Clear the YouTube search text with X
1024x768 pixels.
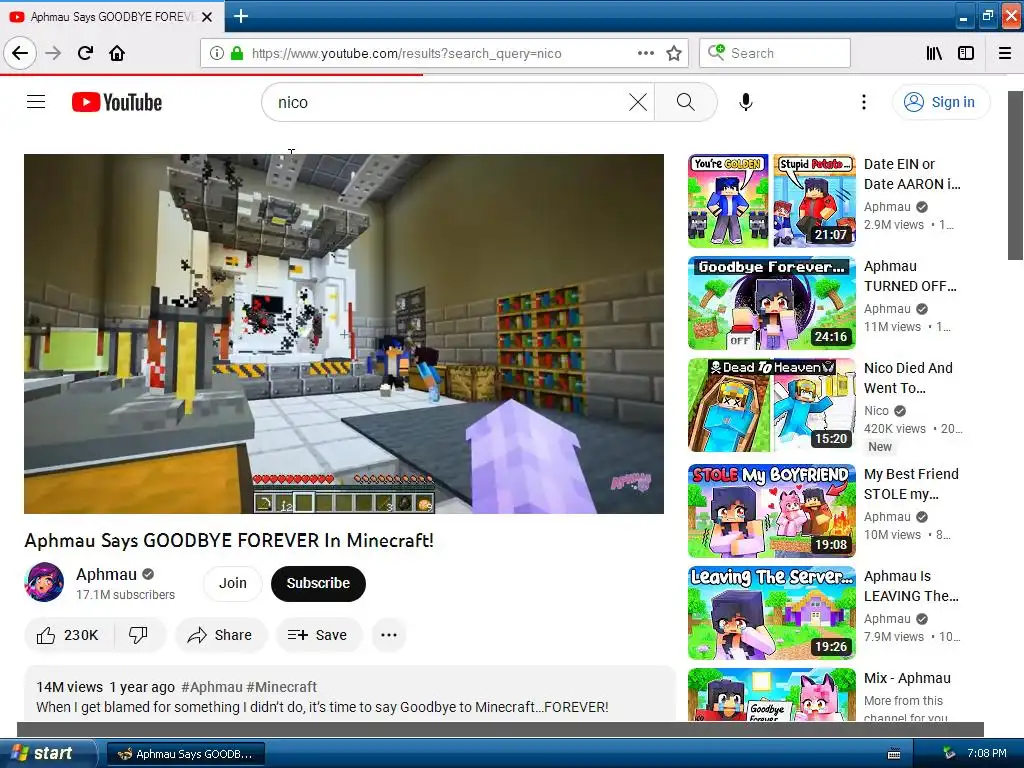(638, 102)
